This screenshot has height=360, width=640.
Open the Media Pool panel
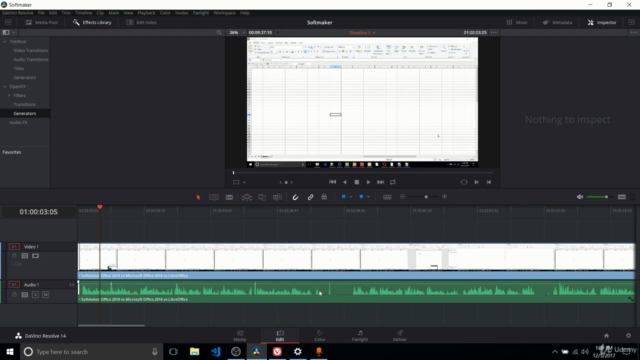tap(42, 22)
